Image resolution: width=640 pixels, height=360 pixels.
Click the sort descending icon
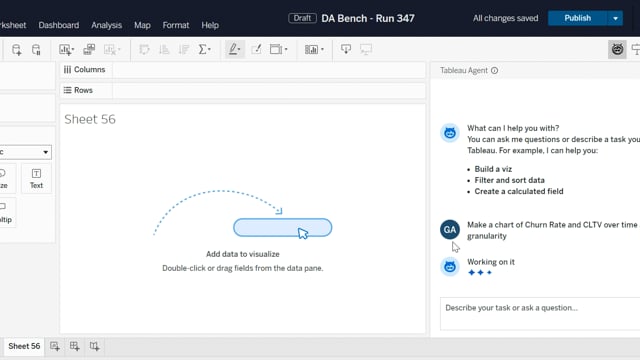184,50
